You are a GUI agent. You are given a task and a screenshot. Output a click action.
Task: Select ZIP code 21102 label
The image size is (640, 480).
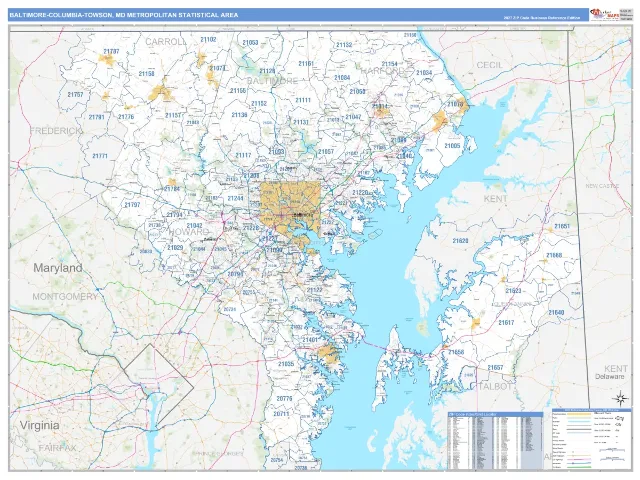point(208,40)
